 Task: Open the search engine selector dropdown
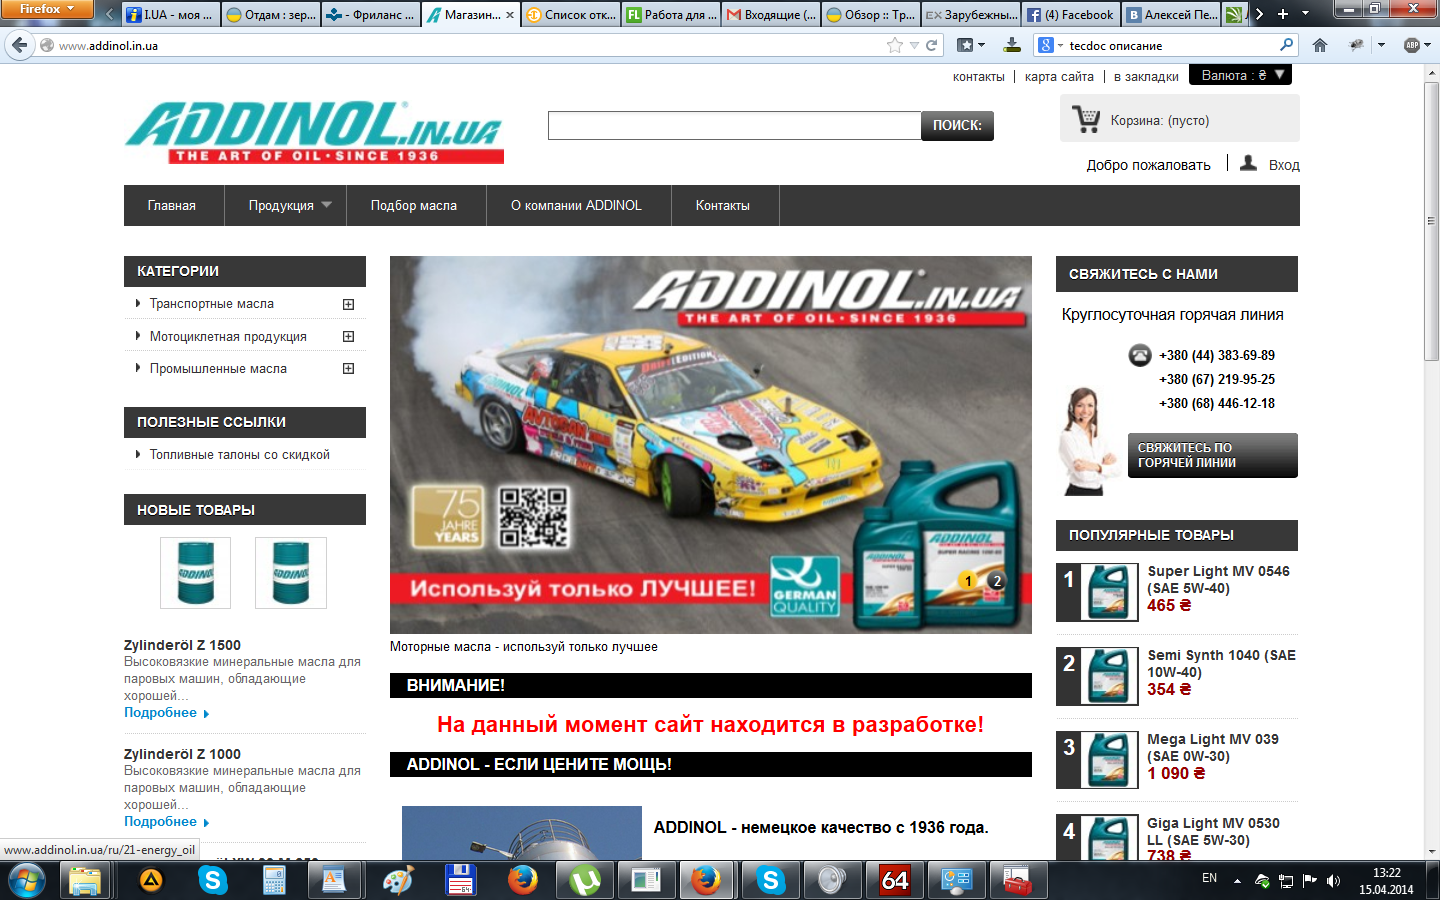[x=1050, y=45]
